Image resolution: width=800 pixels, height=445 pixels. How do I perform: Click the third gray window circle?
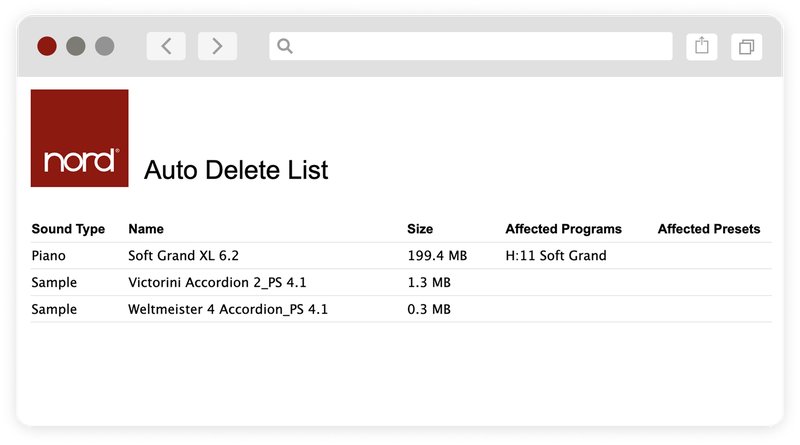[105, 46]
